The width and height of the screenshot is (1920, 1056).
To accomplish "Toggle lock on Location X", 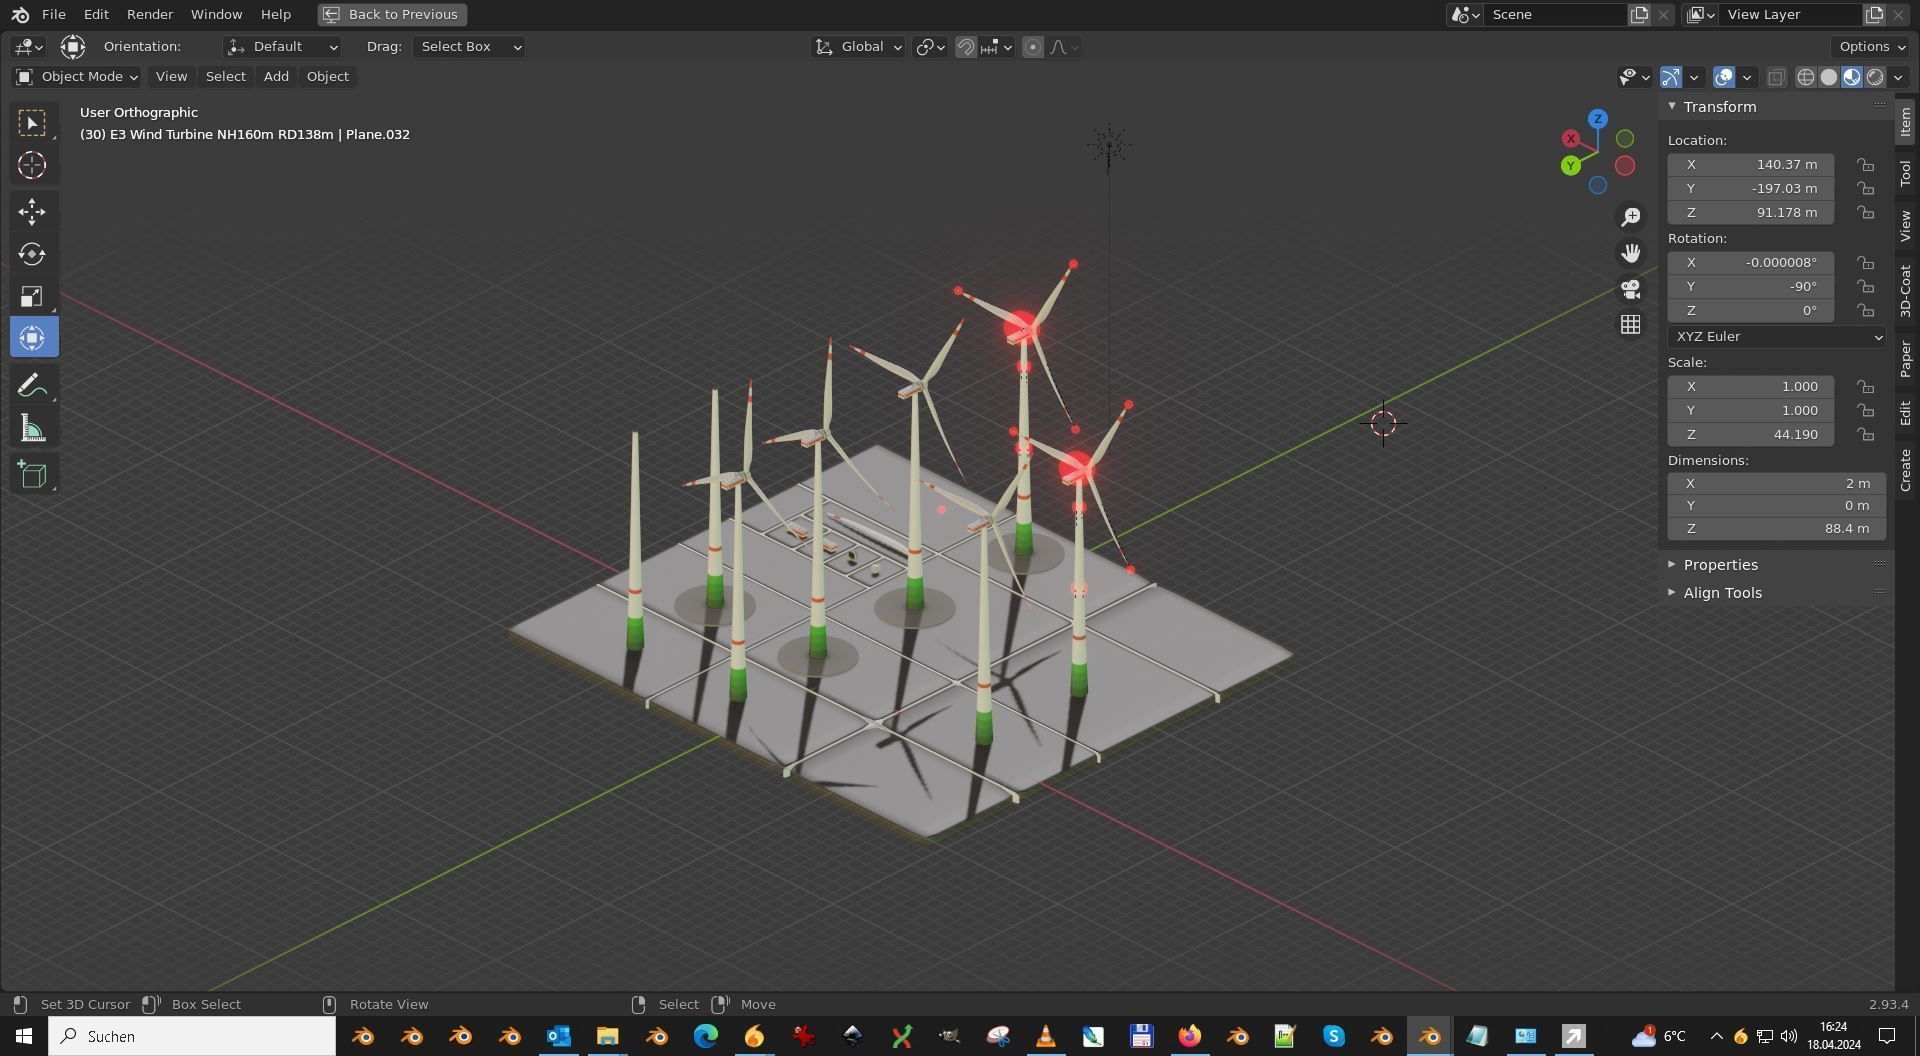I will 1866,165.
